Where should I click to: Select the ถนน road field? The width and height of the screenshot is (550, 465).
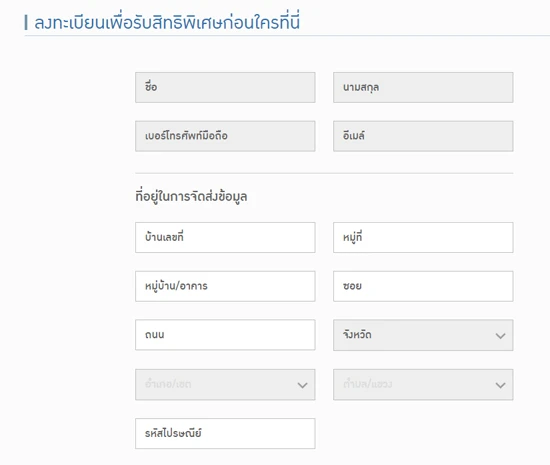click(x=225, y=335)
